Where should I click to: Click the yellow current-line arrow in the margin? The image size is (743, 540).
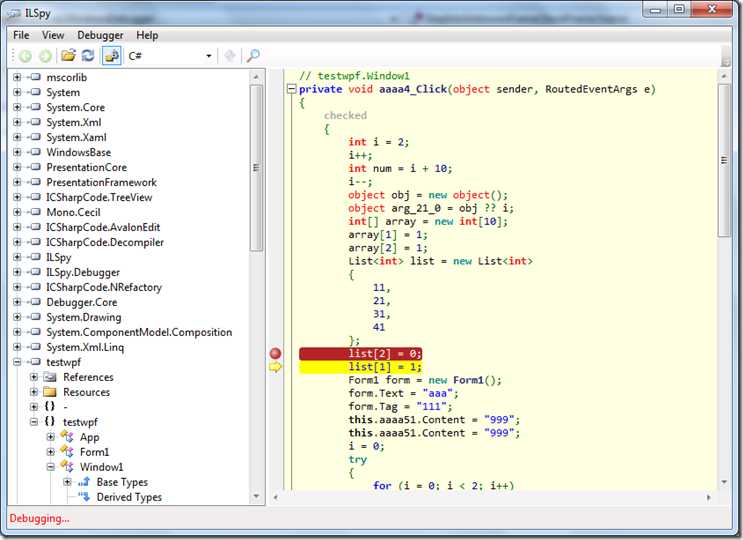[276, 367]
